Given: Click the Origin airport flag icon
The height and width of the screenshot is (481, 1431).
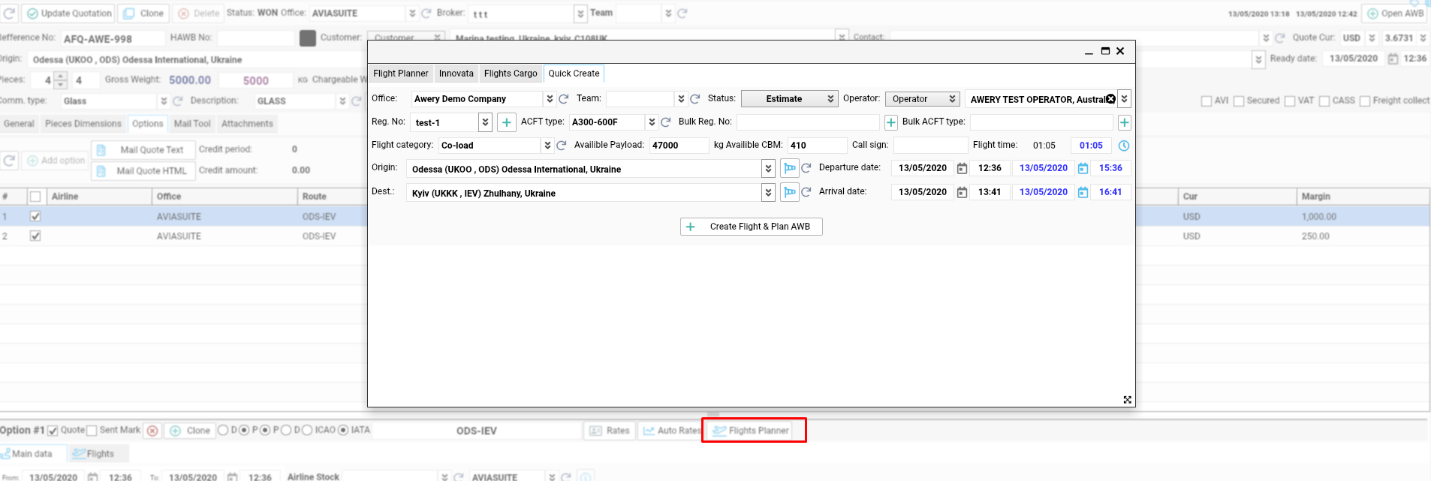Looking at the screenshot, I should tap(789, 169).
